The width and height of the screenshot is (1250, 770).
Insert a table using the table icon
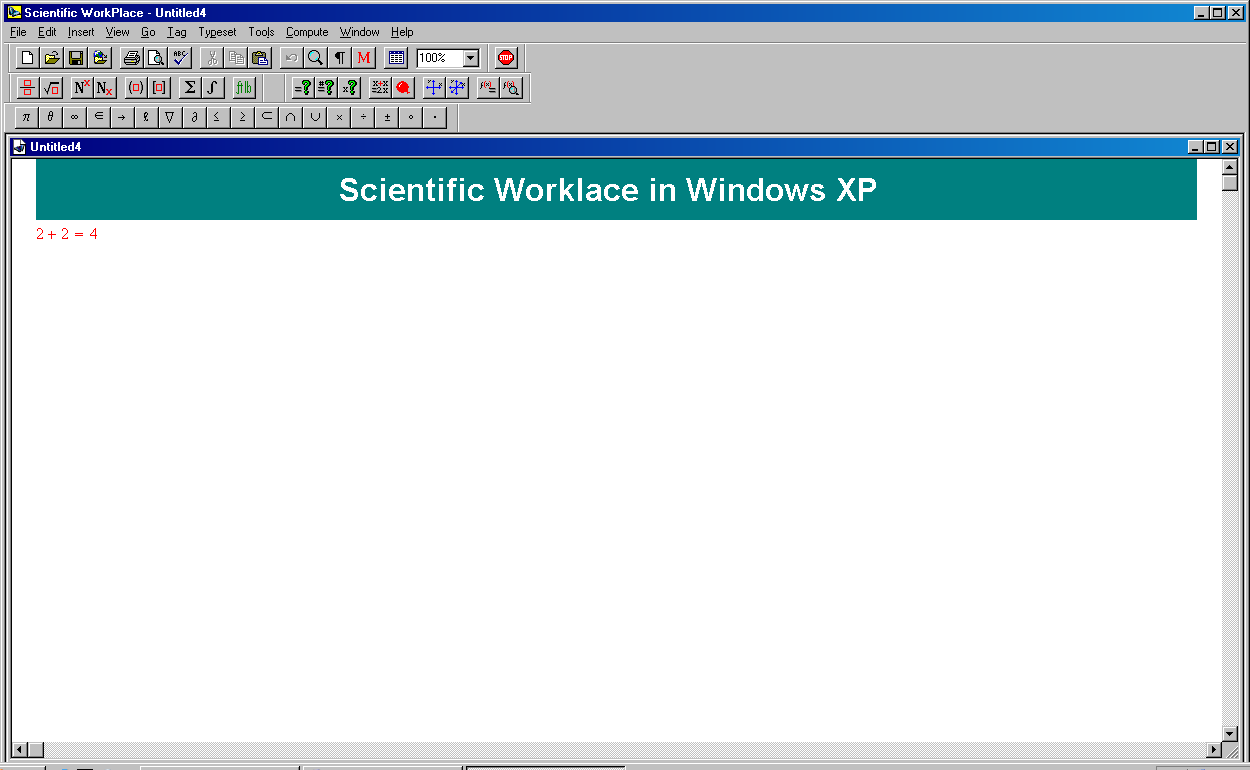tap(396, 58)
